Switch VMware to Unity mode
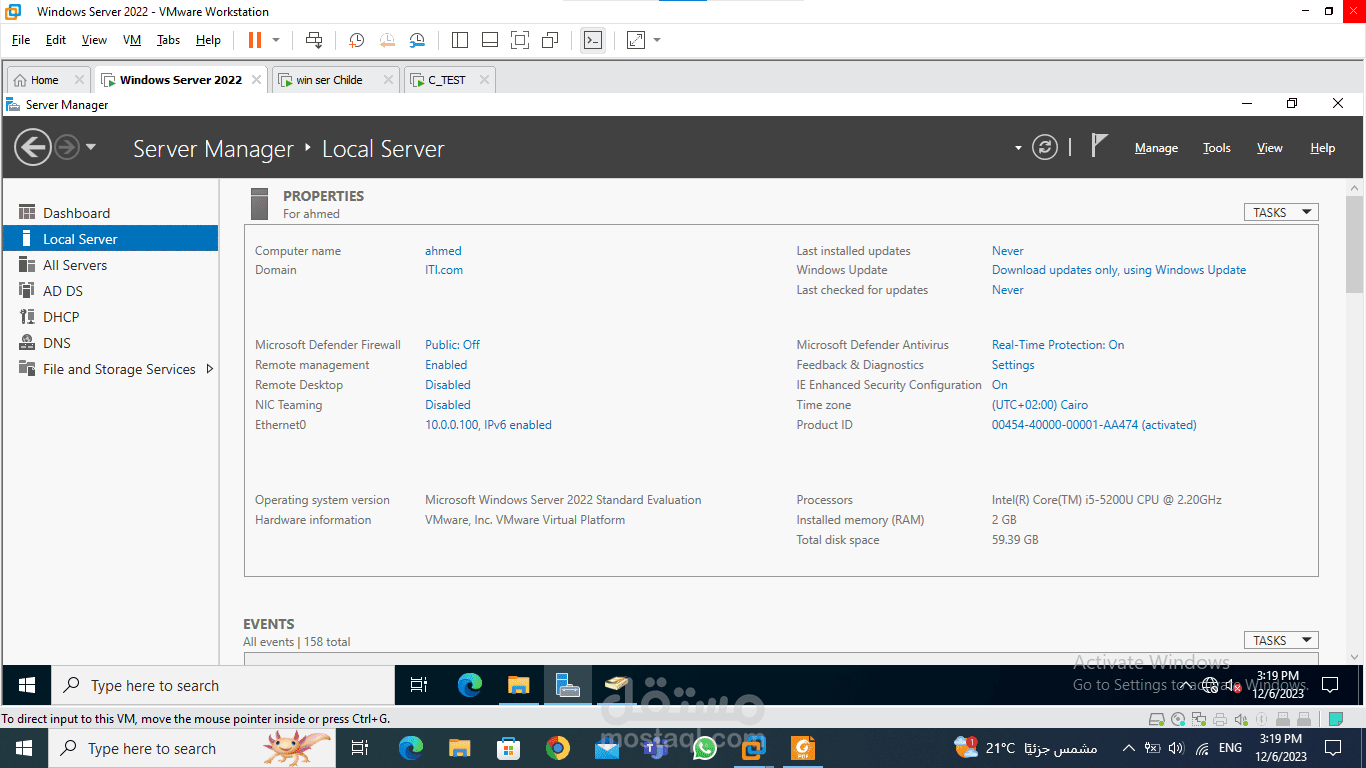Viewport: 1366px width, 768px height. tap(550, 40)
